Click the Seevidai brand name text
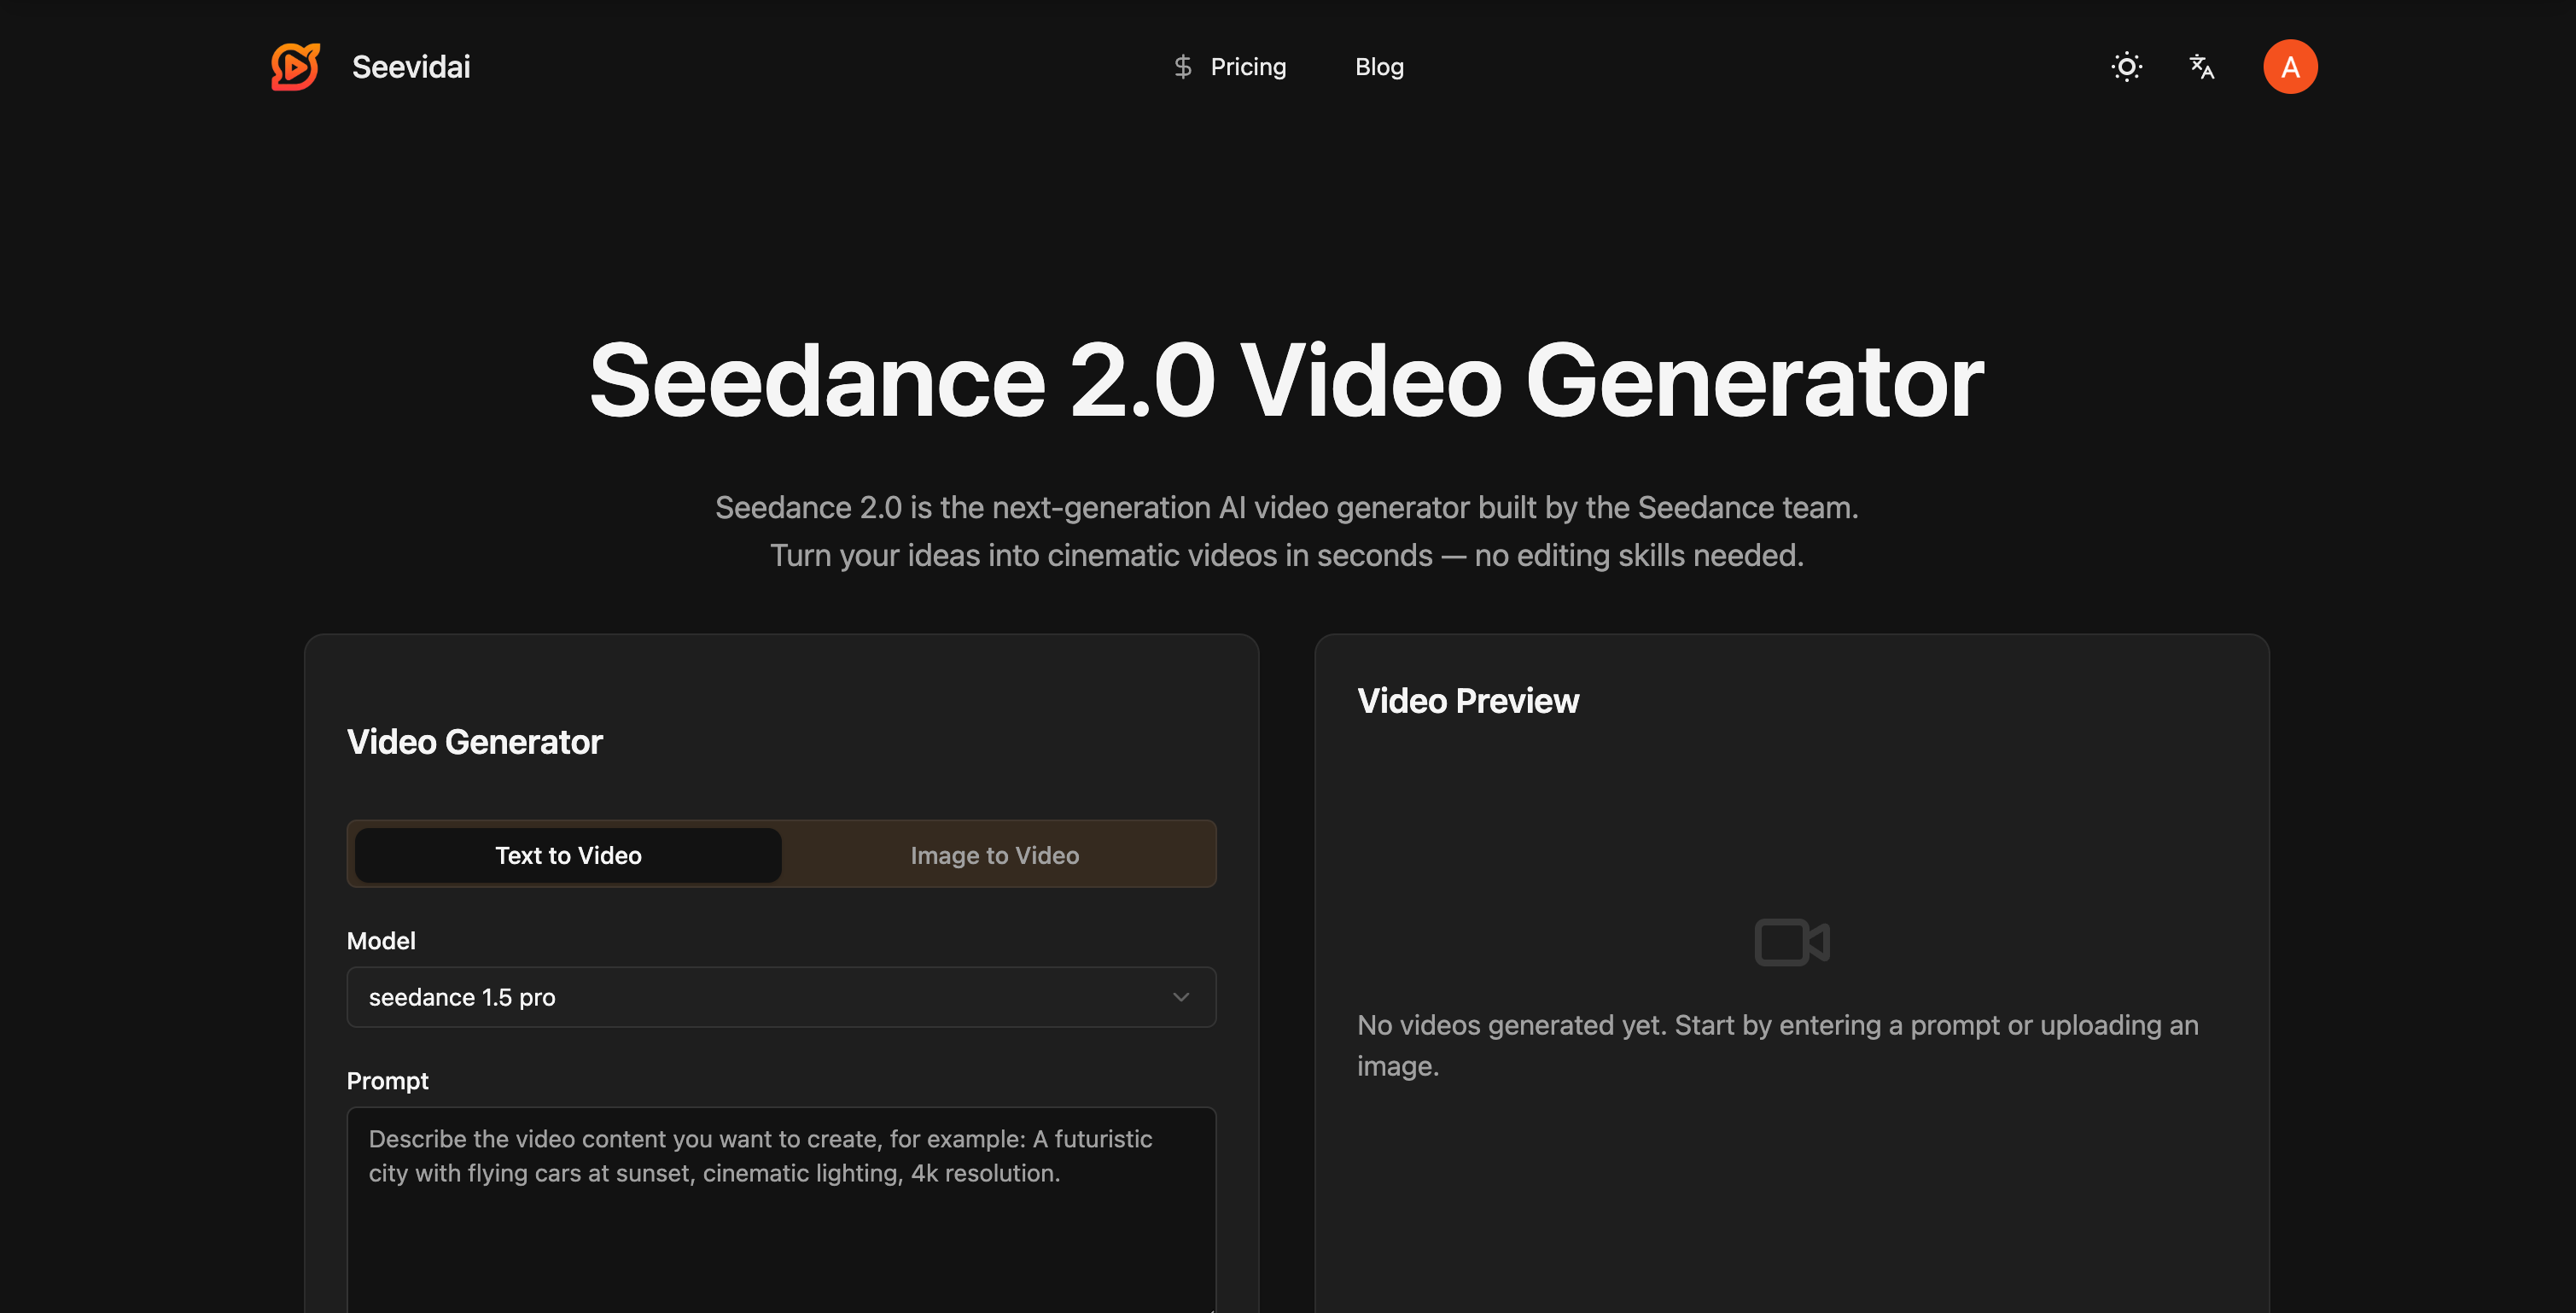2576x1313 pixels. pos(411,67)
